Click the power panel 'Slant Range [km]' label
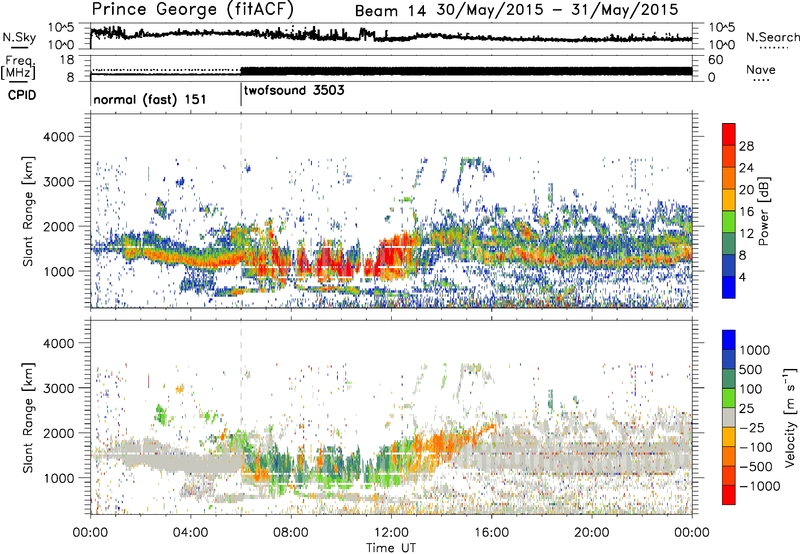Screen dimensions: 800x554 pos(29,211)
